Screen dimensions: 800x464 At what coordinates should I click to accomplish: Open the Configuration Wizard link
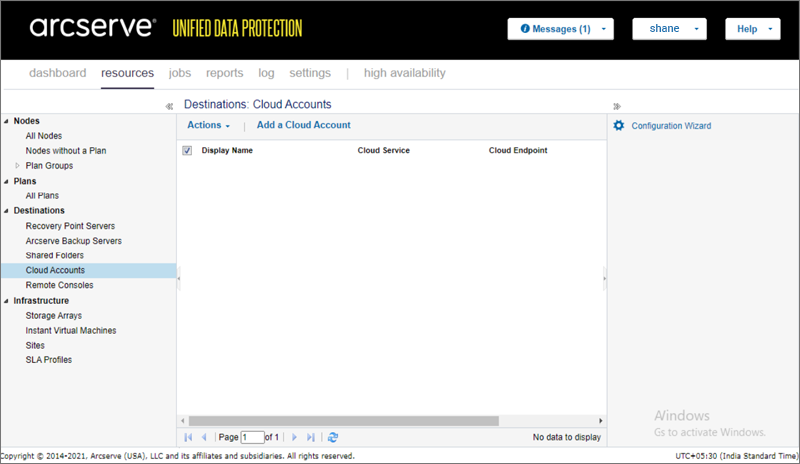[x=671, y=126]
